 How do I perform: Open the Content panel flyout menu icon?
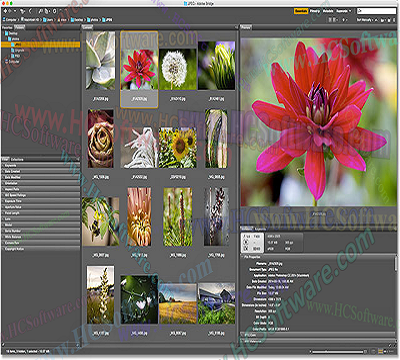pyautogui.click(x=236, y=27)
